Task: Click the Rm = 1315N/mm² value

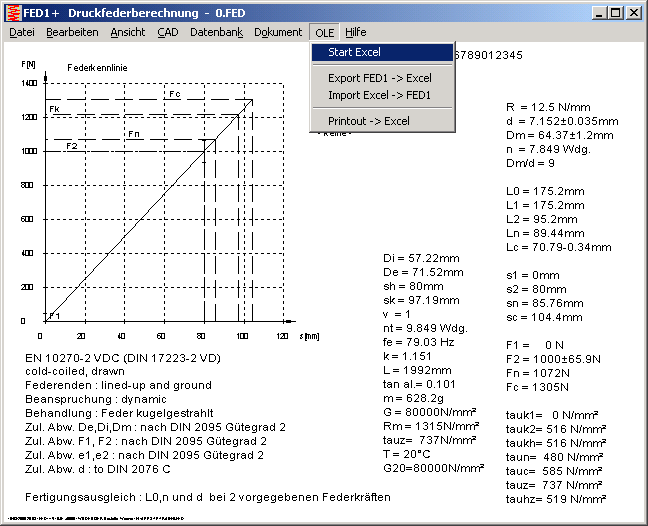Action: point(431,426)
